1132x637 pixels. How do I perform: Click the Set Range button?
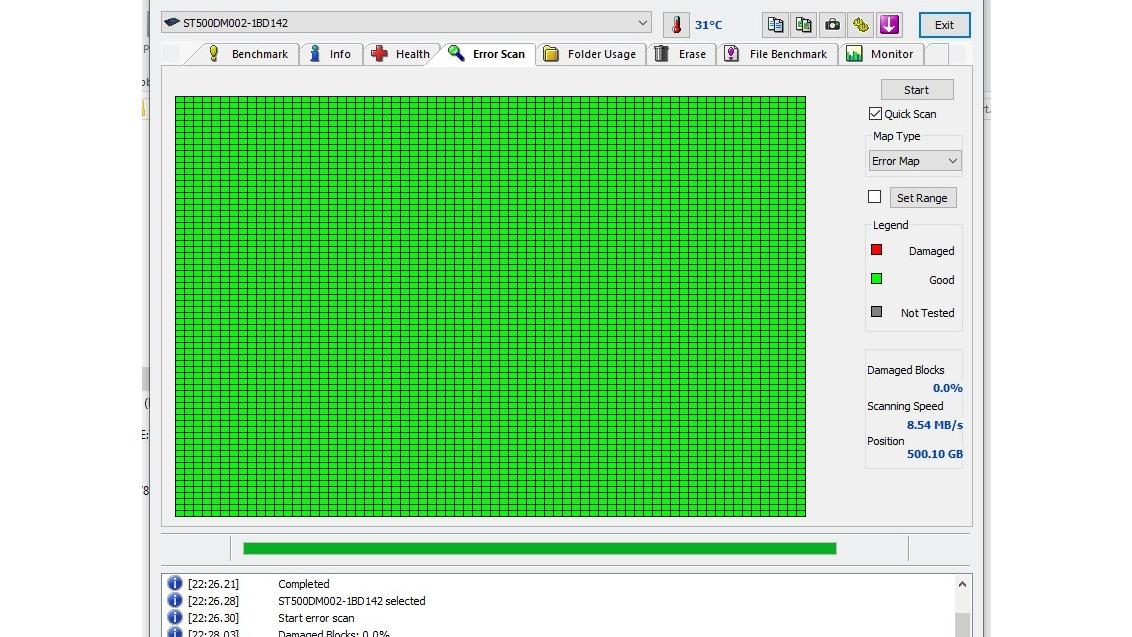tap(922, 198)
